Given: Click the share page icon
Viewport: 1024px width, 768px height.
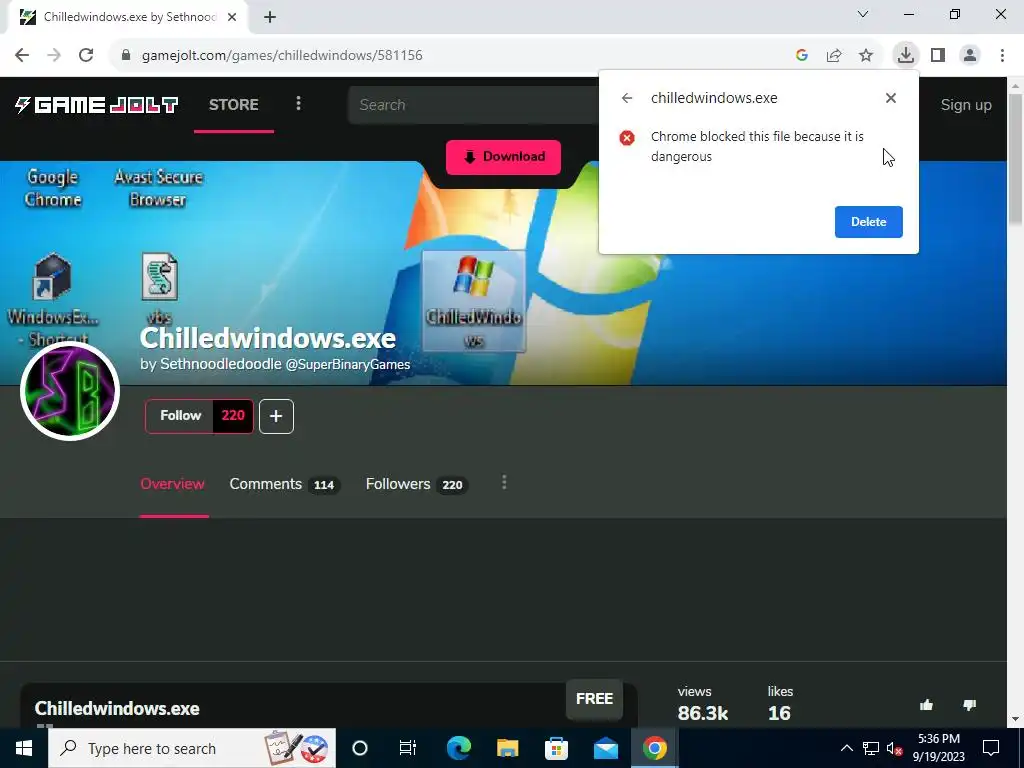Looking at the screenshot, I should (x=834, y=56).
